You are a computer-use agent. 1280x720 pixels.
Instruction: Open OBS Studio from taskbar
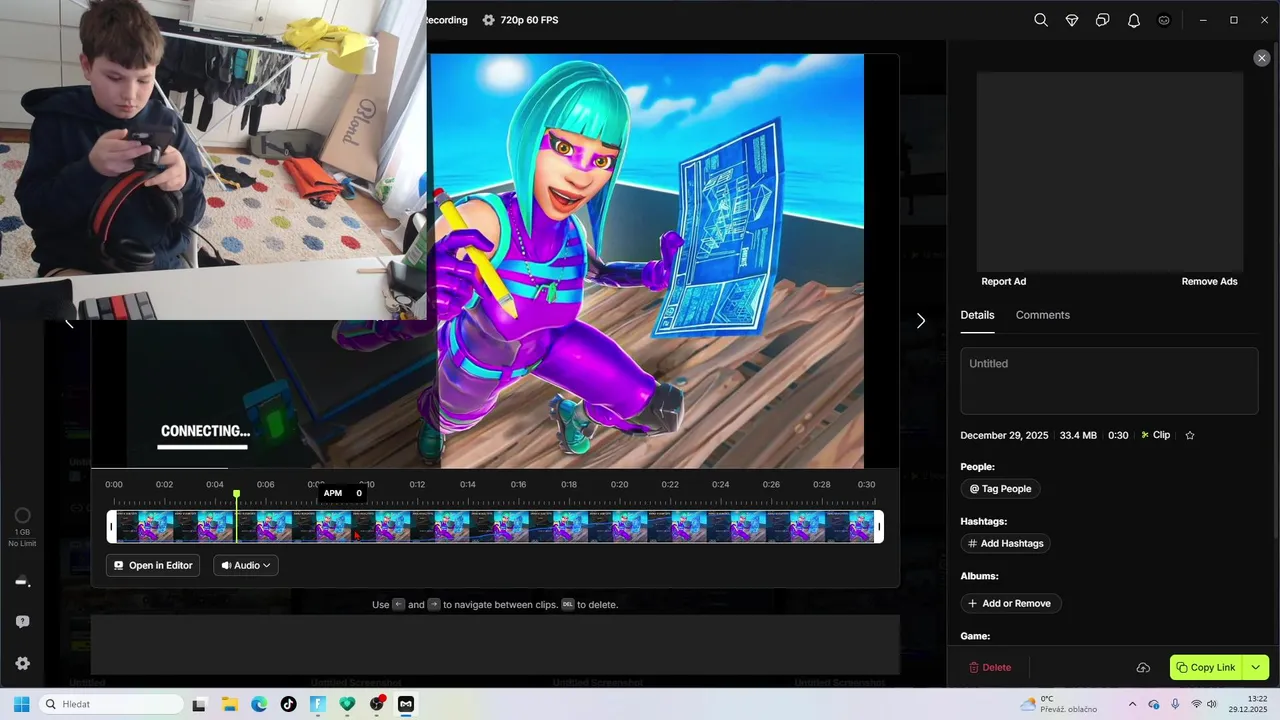tap(377, 704)
